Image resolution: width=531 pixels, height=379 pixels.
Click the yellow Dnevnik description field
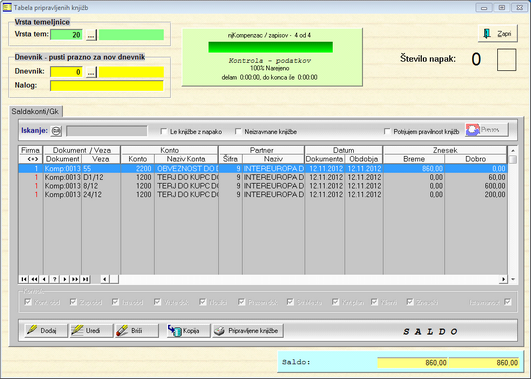click(131, 72)
